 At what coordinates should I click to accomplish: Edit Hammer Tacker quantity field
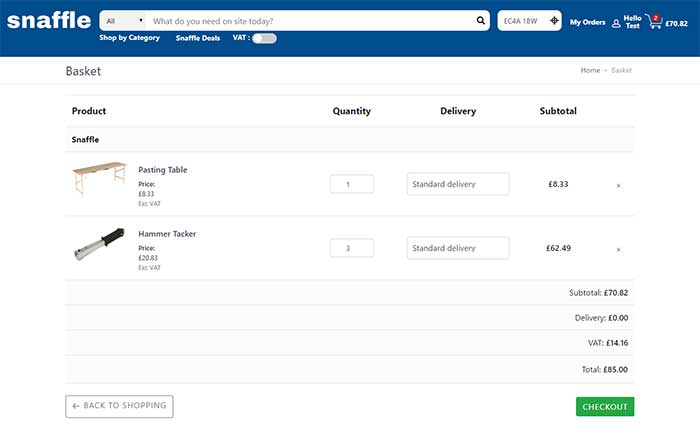[x=352, y=248]
